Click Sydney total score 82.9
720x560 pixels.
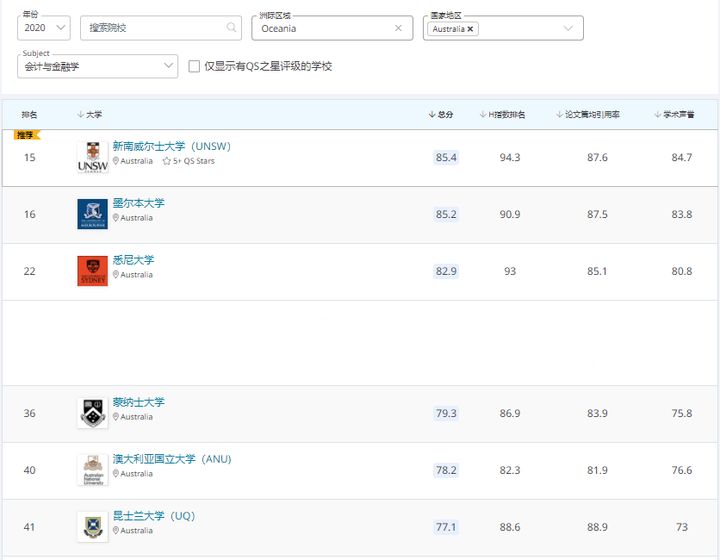446,271
